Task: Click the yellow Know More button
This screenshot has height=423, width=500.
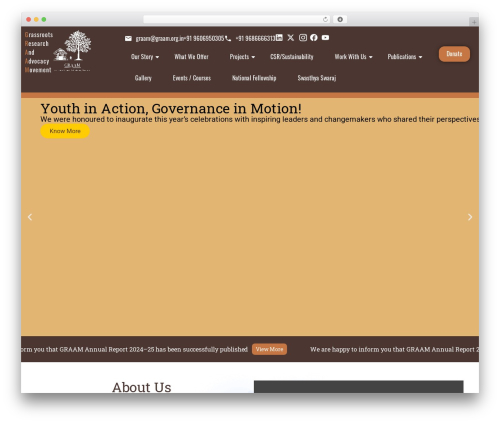Action: click(x=65, y=131)
